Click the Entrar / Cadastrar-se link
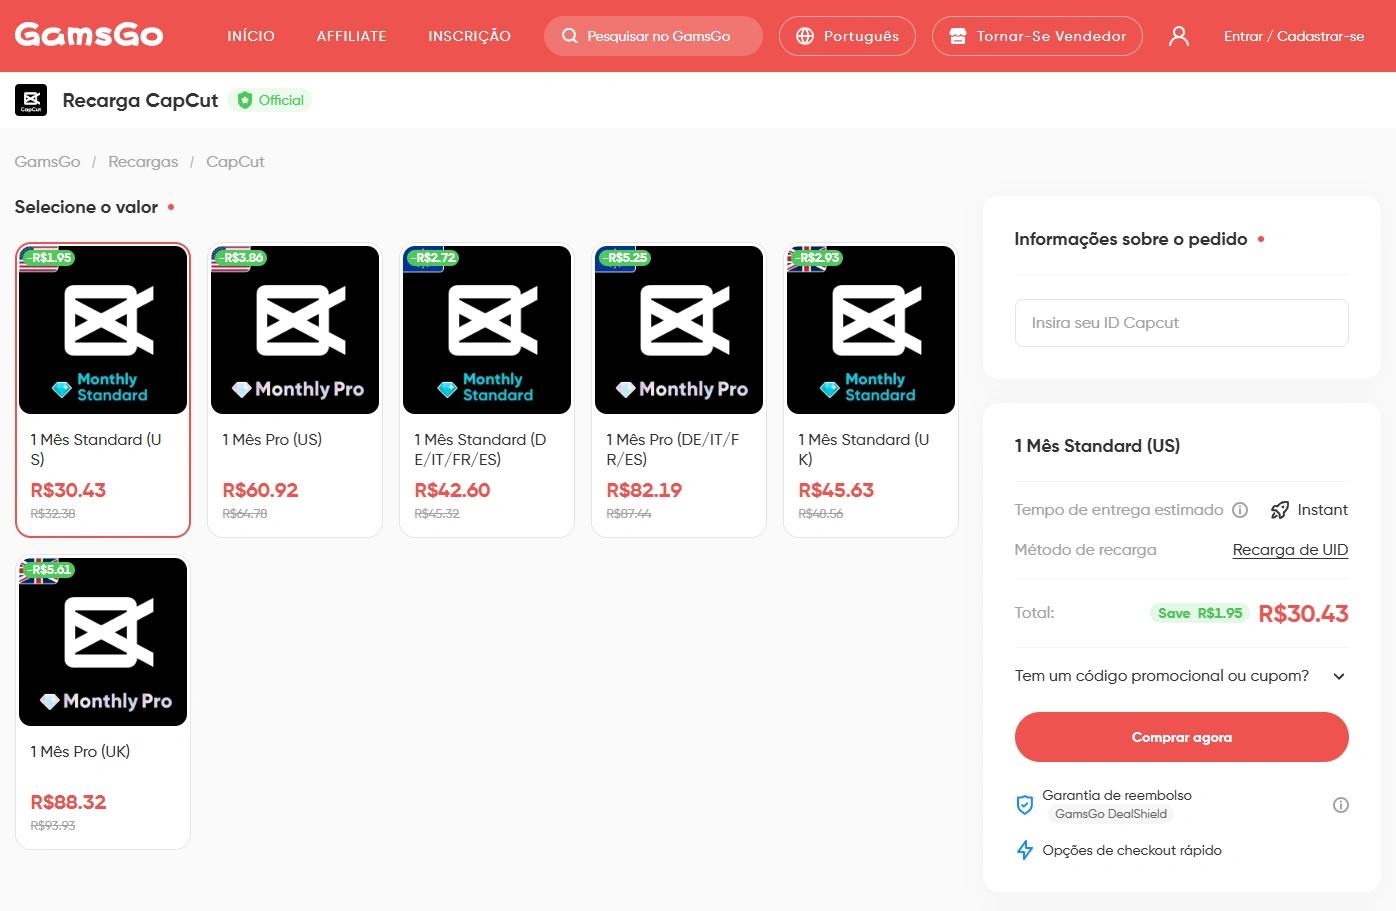This screenshot has height=911, width=1396. [x=1294, y=36]
